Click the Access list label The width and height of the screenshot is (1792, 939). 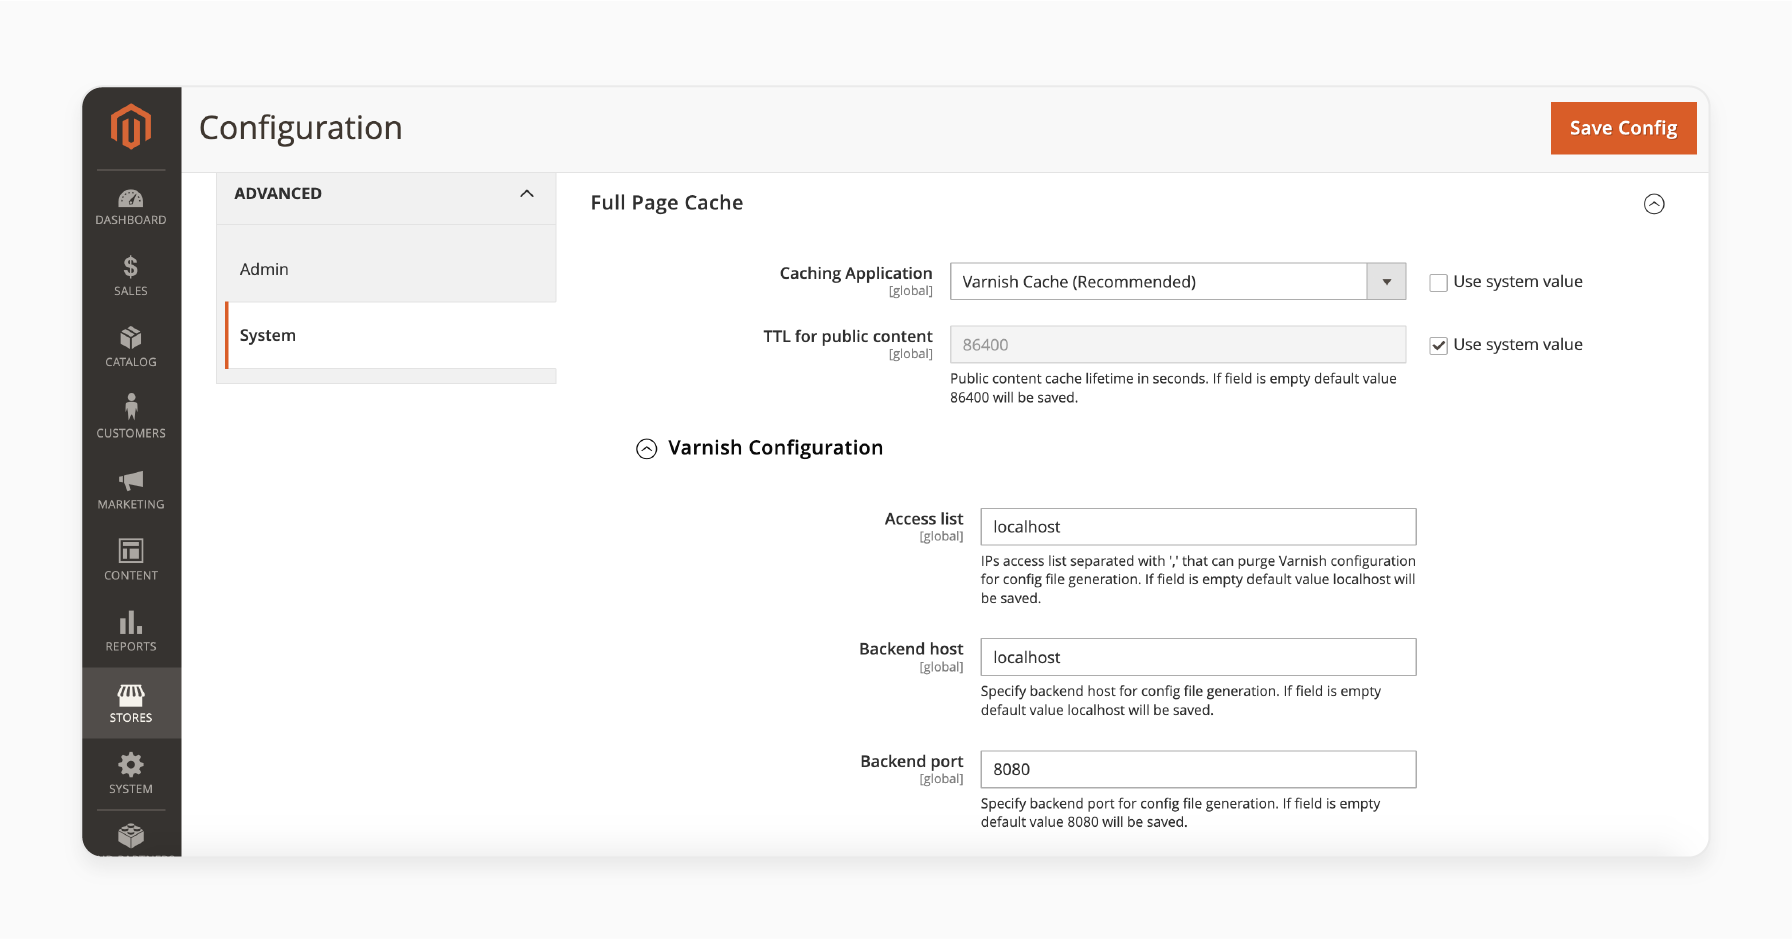(x=924, y=519)
